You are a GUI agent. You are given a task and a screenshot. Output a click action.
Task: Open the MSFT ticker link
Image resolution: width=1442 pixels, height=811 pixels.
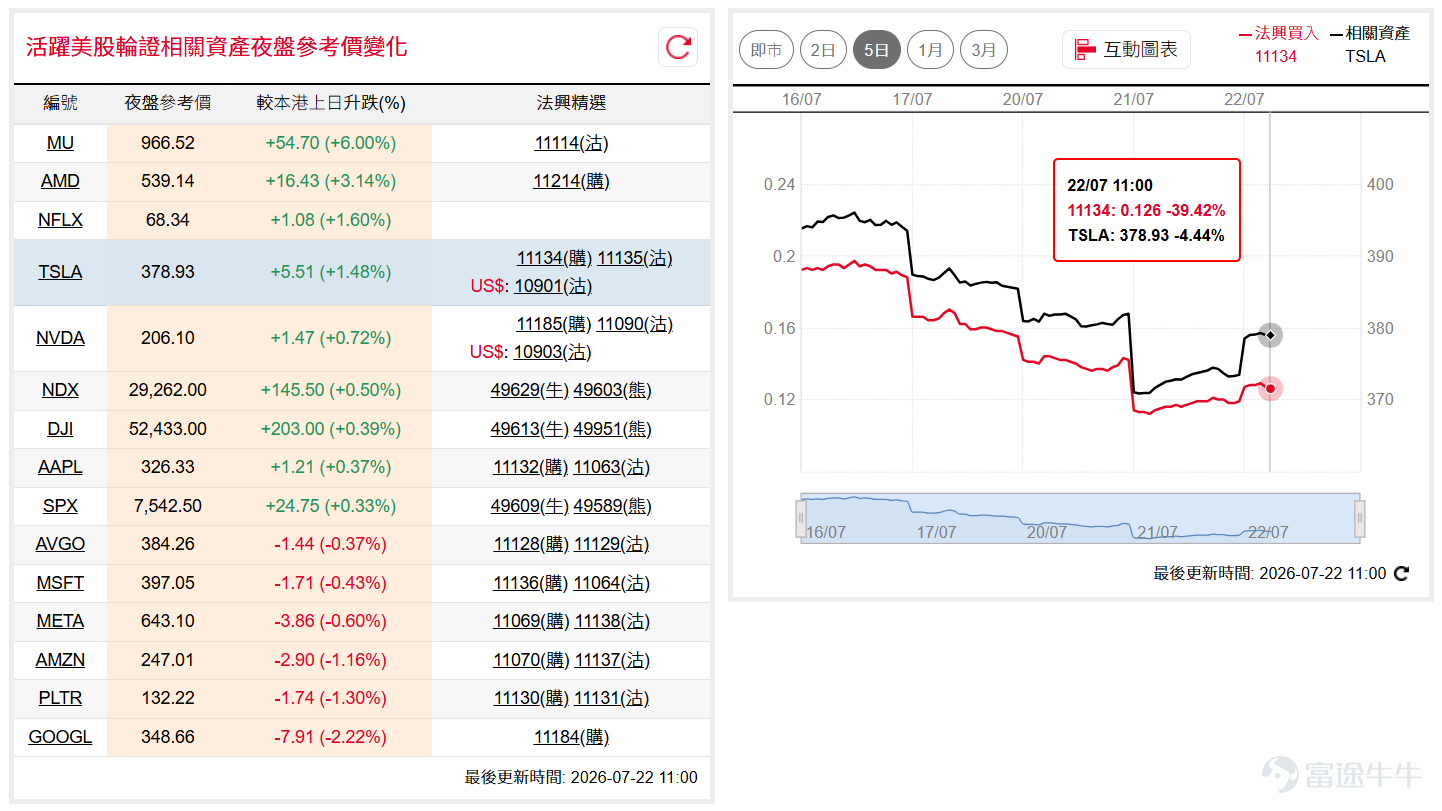tap(60, 583)
